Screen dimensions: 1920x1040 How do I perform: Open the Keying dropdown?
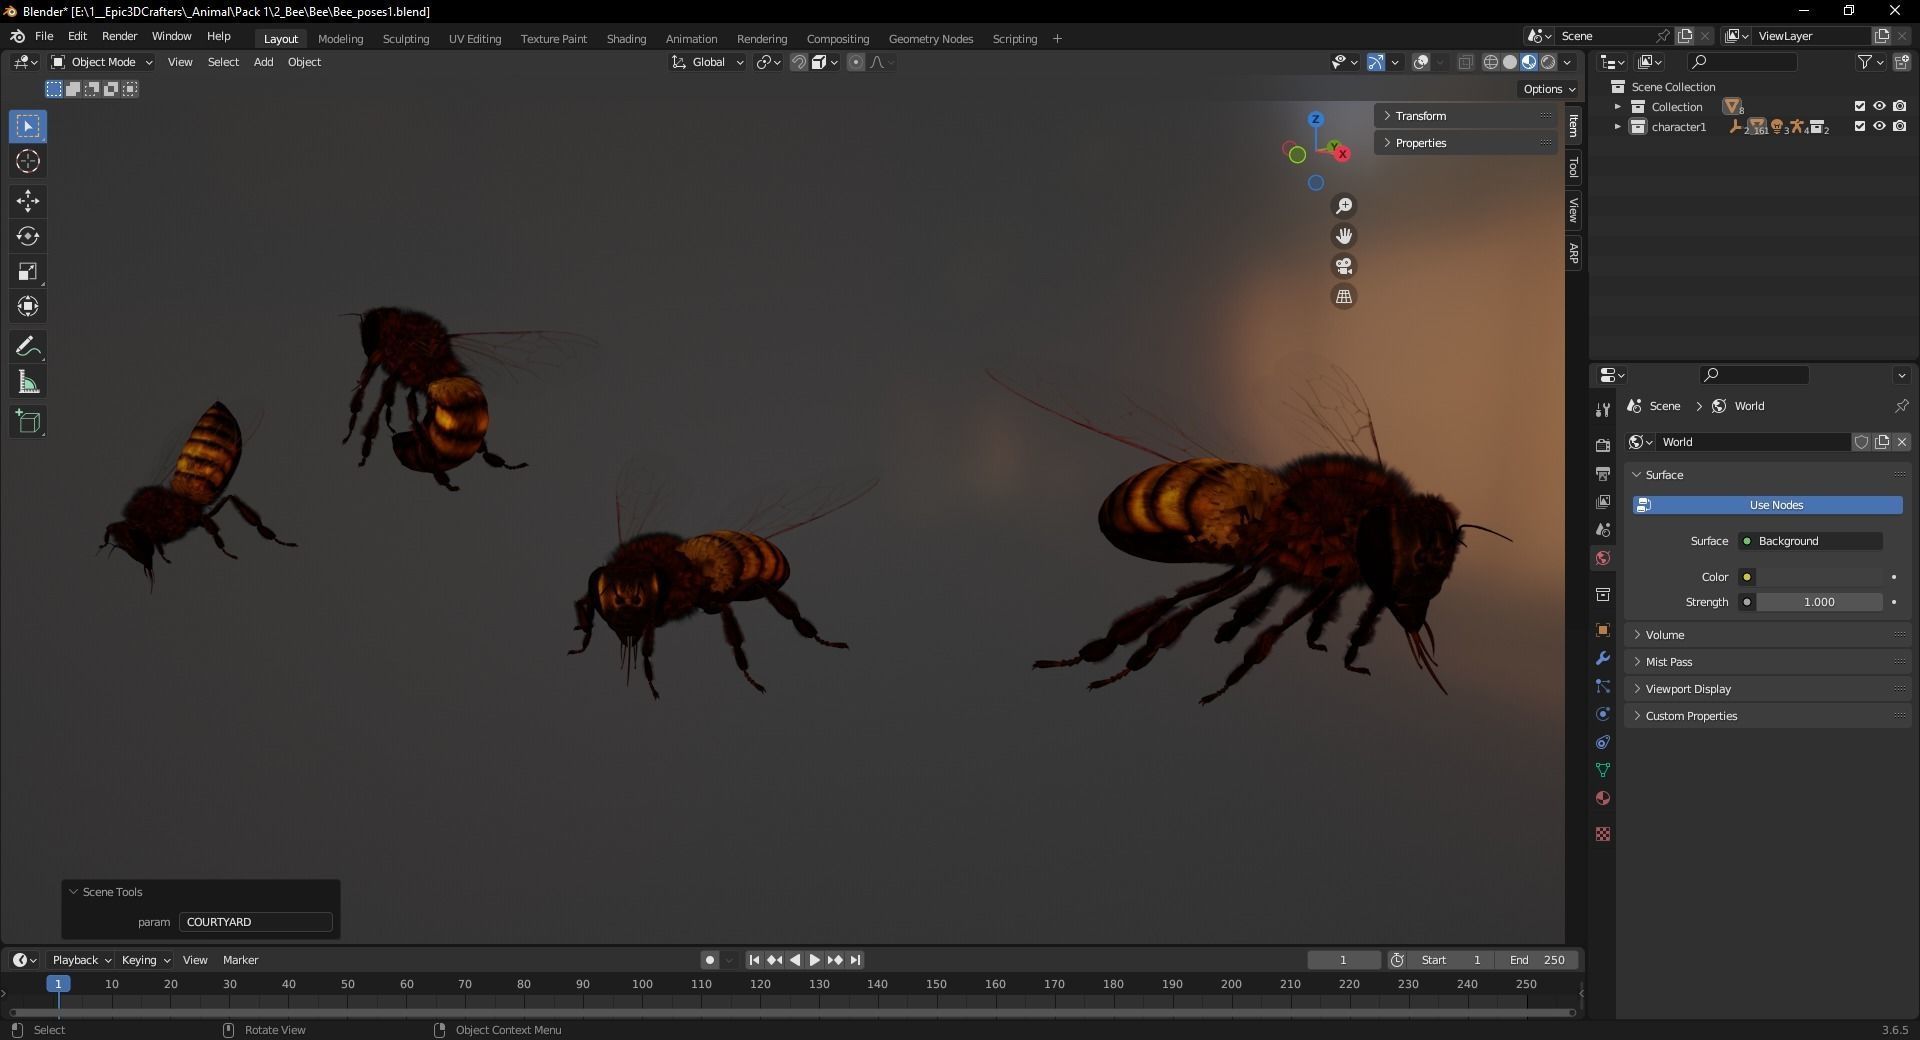[145, 960]
